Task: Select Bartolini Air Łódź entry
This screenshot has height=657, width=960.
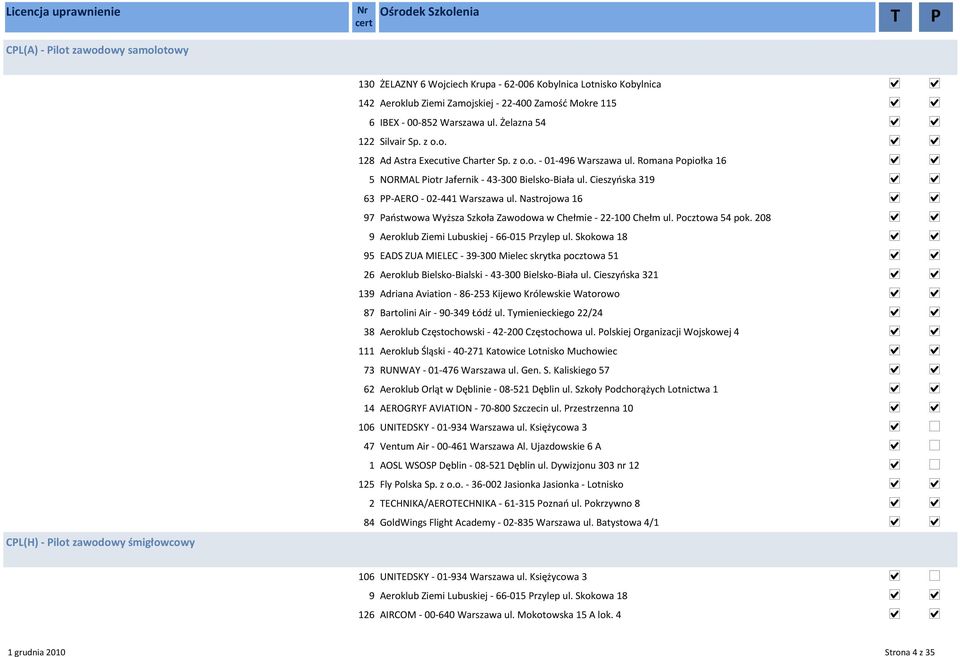Action: pyautogui.click(x=491, y=313)
